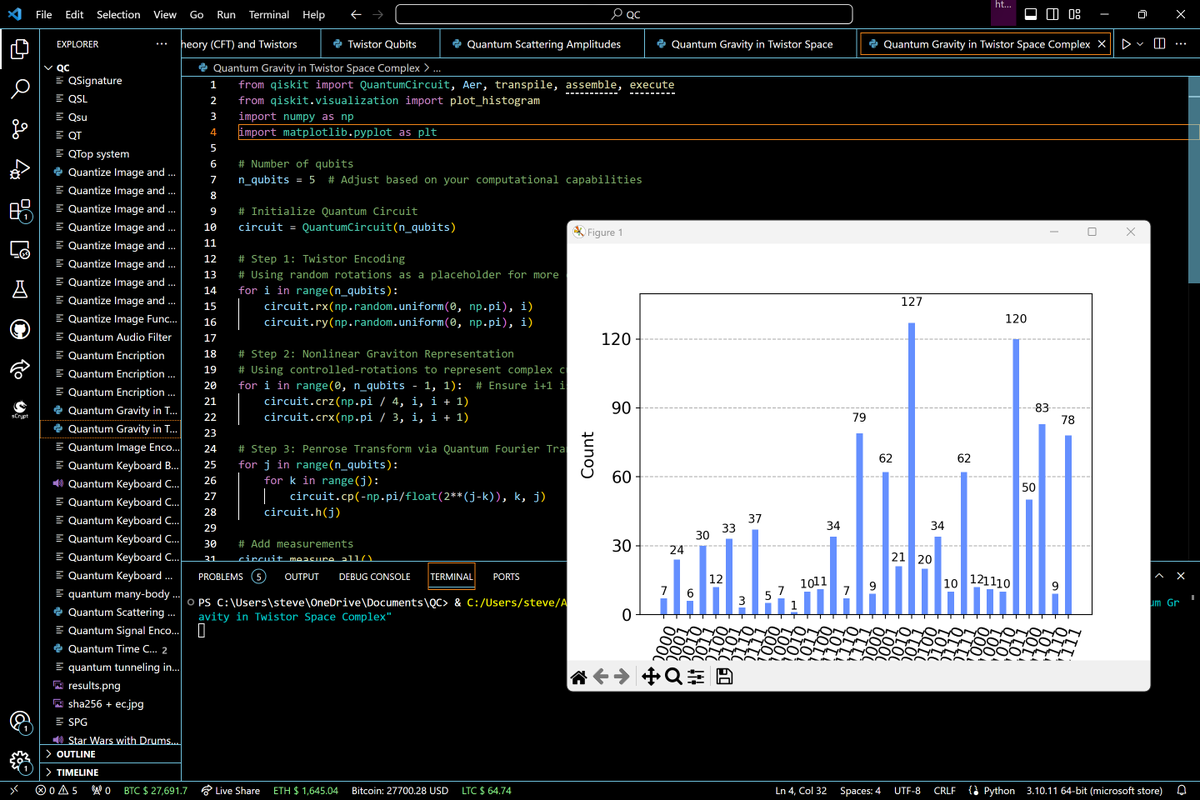Open the Source Control view
1200x800 pixels.
20,129
